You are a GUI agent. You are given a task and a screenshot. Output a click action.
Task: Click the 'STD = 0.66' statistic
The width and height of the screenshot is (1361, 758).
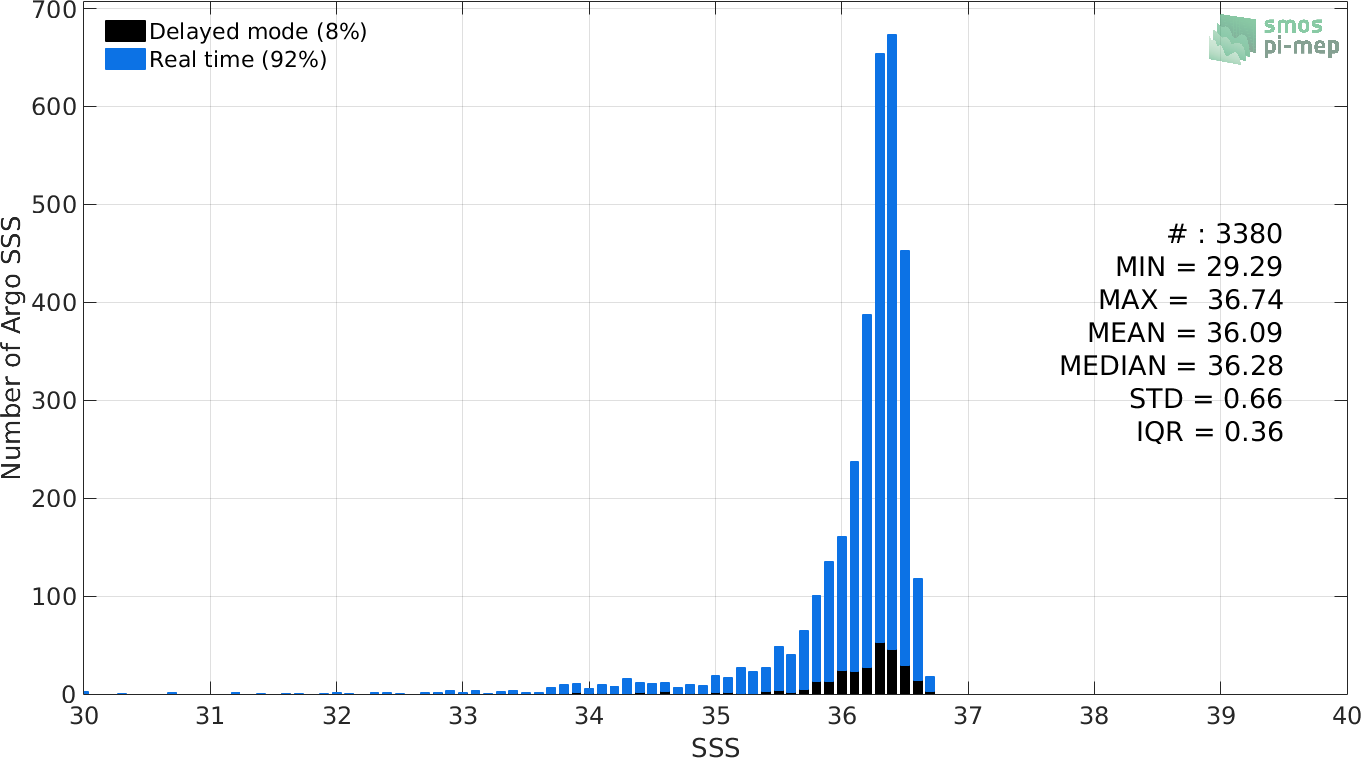1205,399
